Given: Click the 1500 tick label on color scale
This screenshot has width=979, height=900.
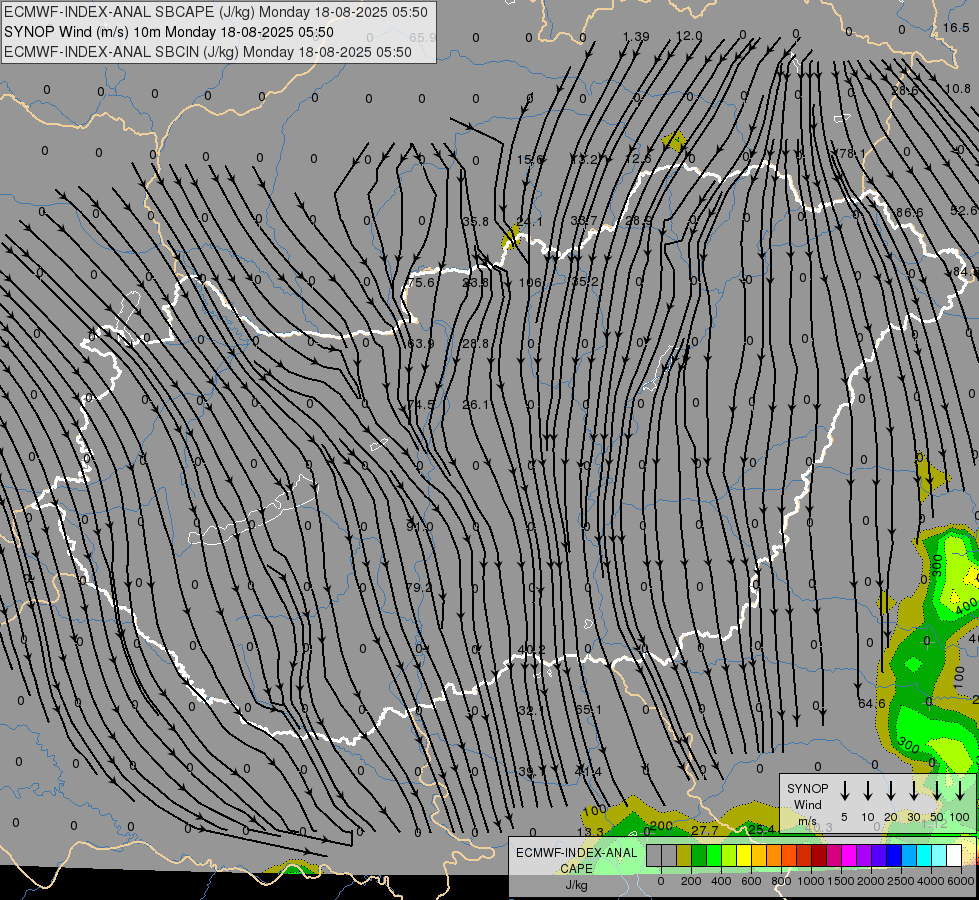Looking at the screenshot, I should tap(841, 881).
